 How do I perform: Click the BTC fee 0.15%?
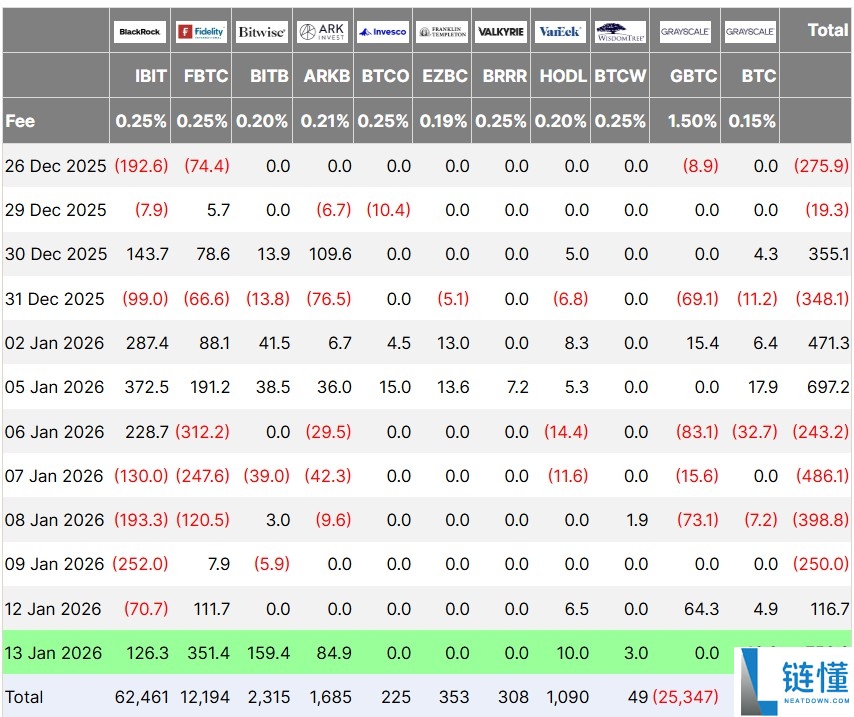point(752,120)
